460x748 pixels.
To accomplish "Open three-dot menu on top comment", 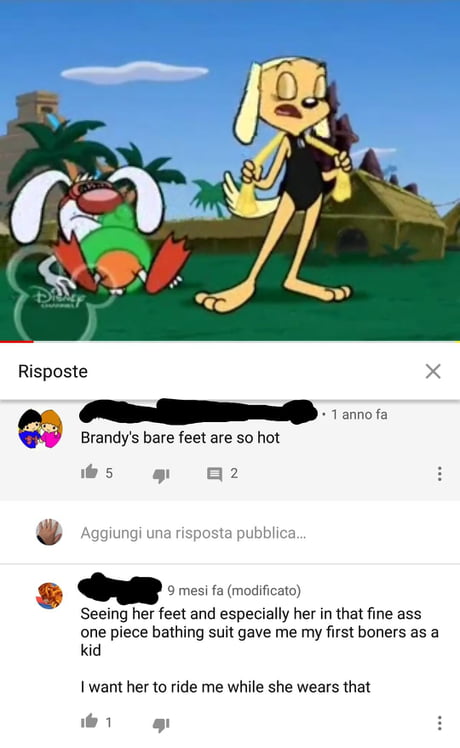I will point(439,473).
